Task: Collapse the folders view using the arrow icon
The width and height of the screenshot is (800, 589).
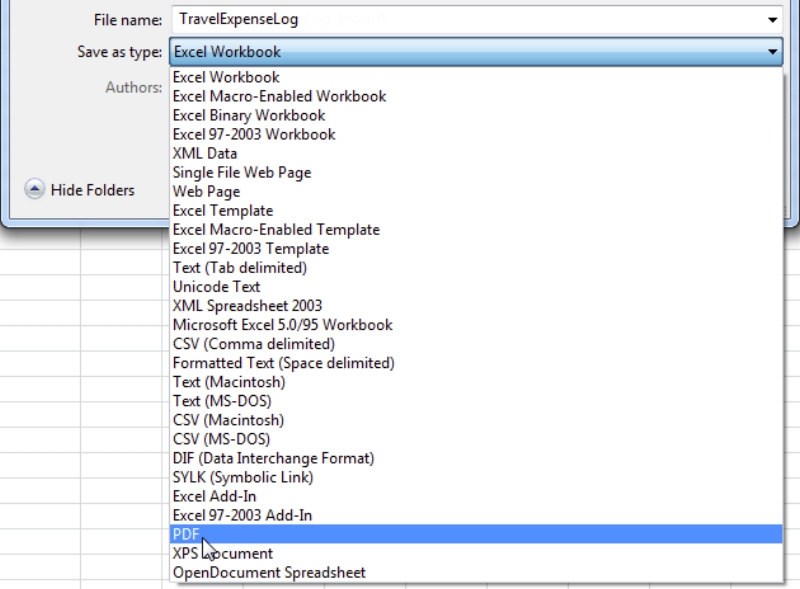Action: [x=33, y=190]
